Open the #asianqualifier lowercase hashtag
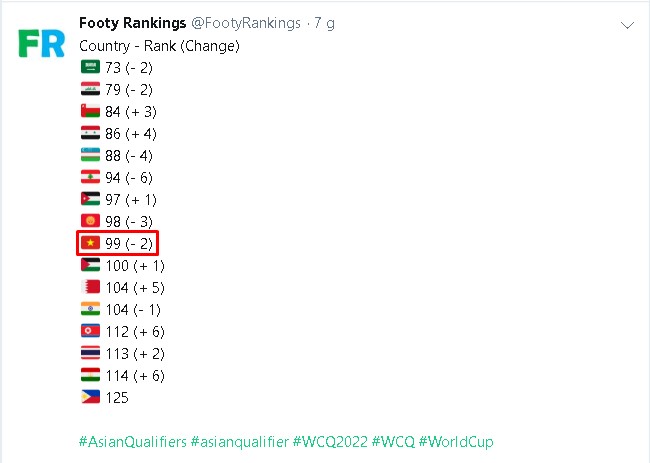This screenshot has width=650, height=463. click(x=240, y=442)
